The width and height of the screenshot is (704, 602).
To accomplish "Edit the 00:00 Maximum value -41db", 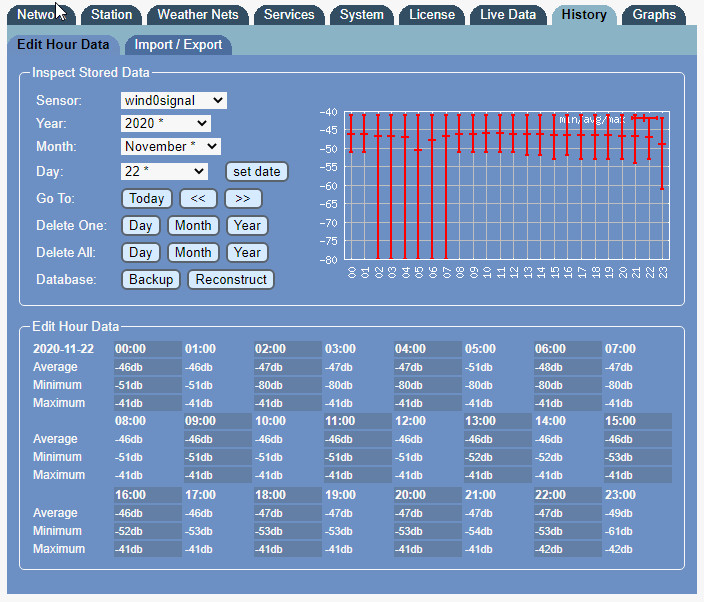I will pyautogui.click(x=148, y=403).
